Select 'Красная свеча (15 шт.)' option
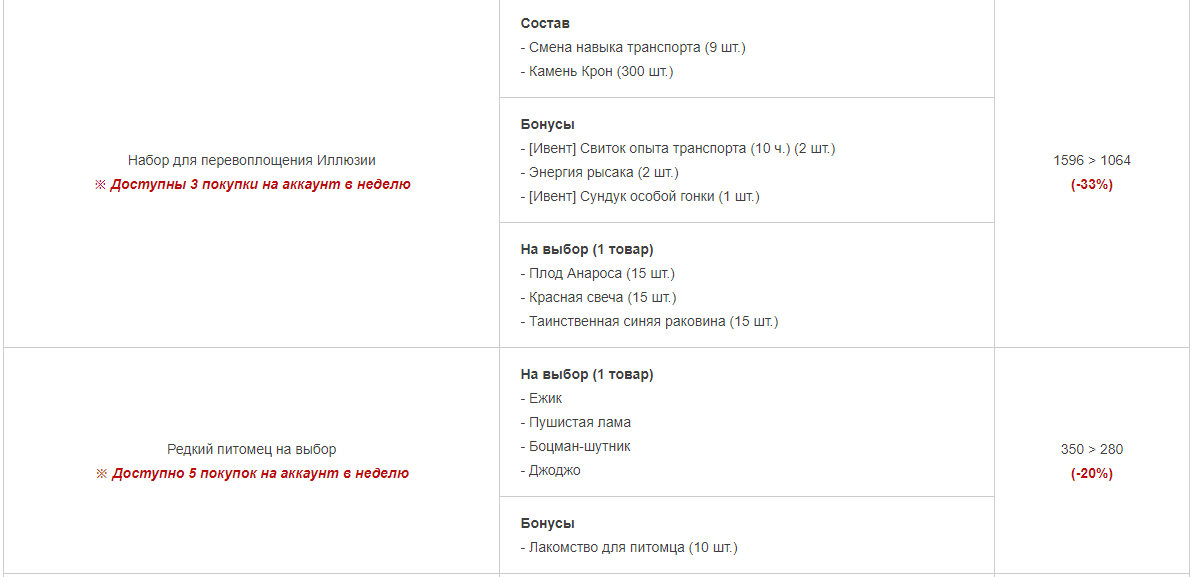The height and width of the screenshot is (577, 1193). click(599, 297)
